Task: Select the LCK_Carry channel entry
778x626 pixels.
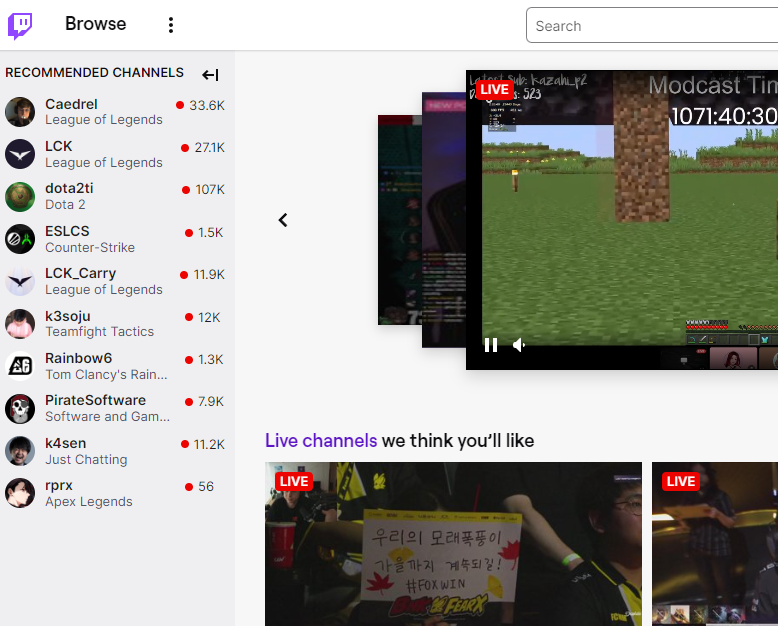Action: [100, 281]
